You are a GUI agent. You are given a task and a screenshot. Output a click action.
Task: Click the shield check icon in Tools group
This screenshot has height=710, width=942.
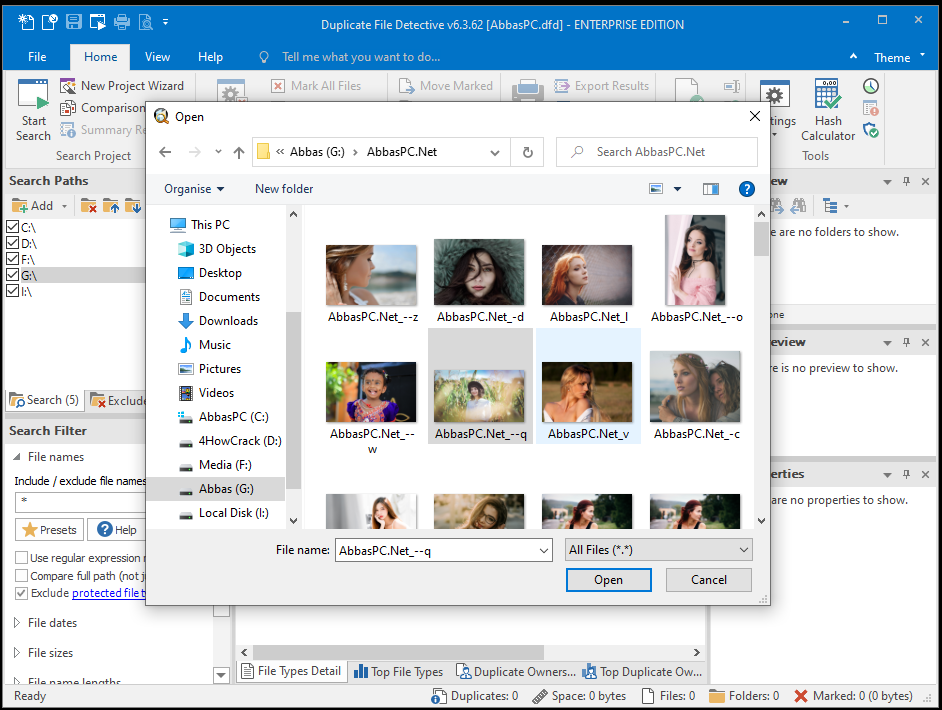coord(871,130)
